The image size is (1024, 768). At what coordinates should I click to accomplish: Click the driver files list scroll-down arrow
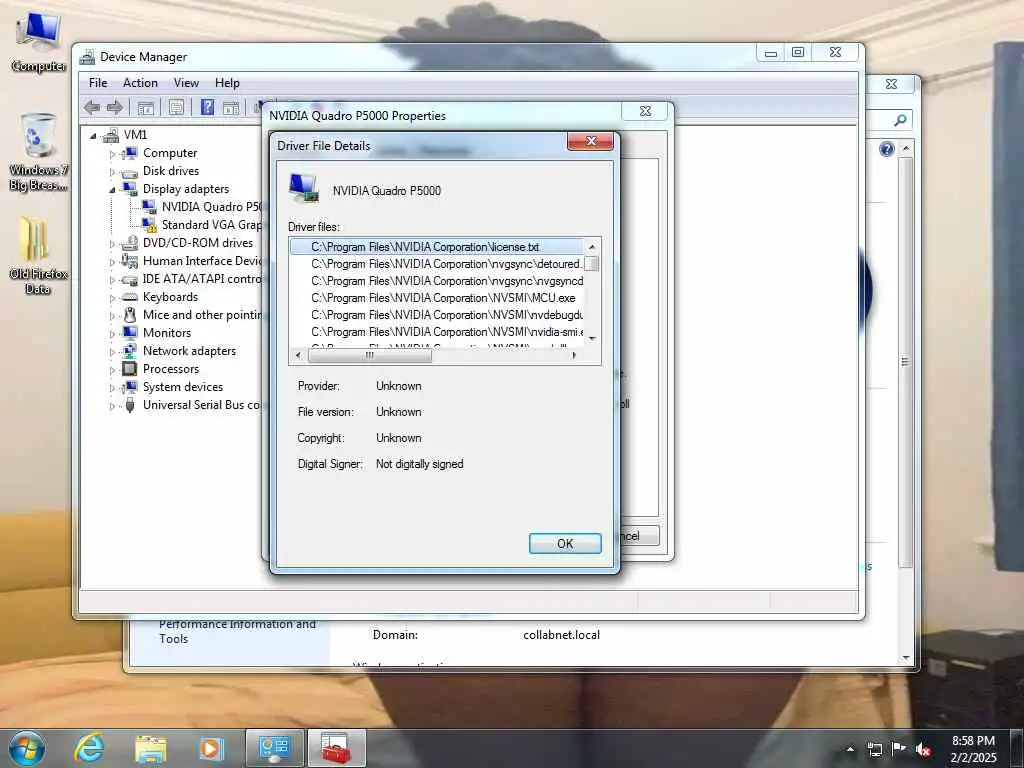click(592, 338)
